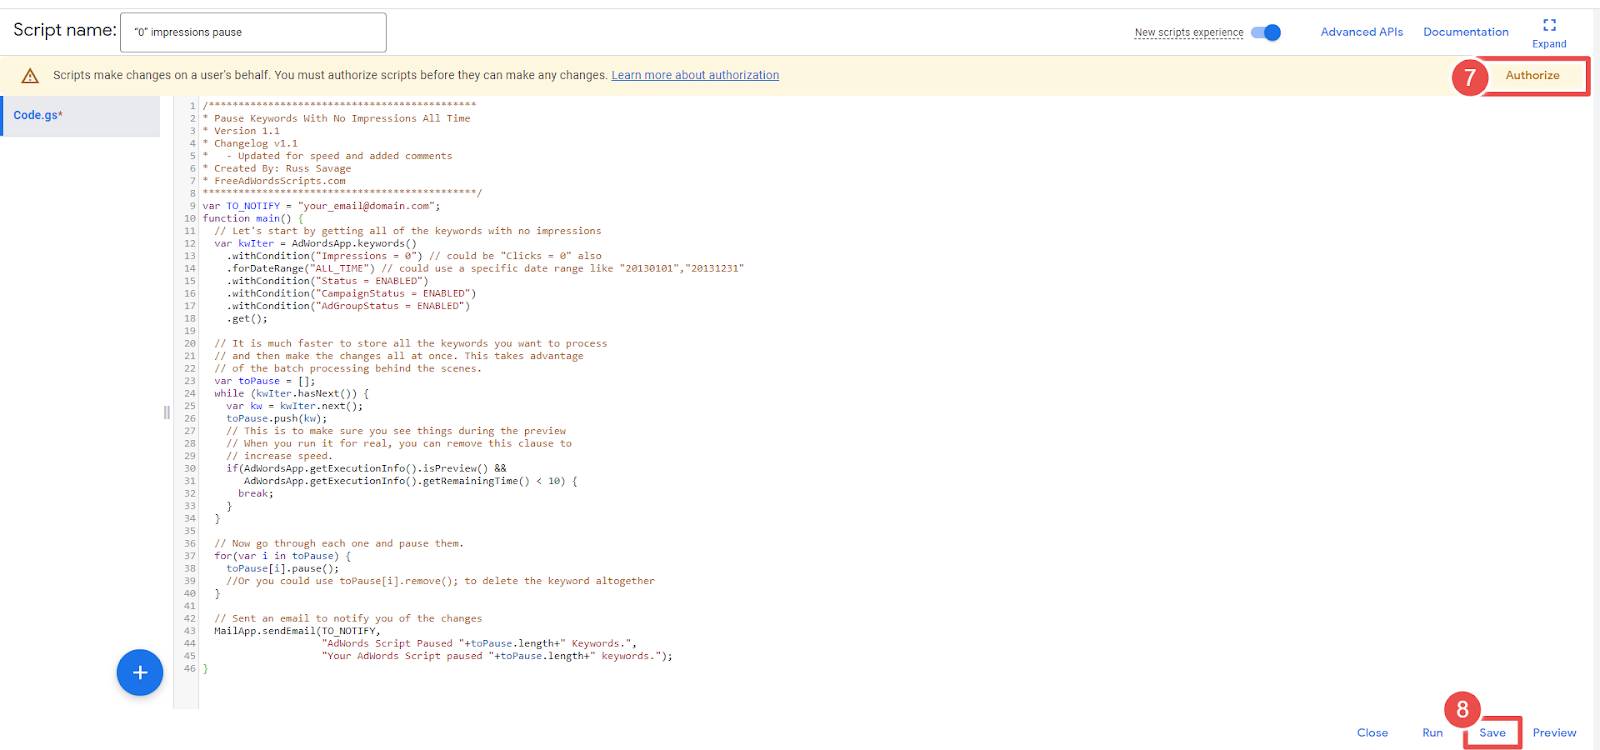Close the script editor
The width and height of the screenshot is (1600, 750).
[x=1372, y=733]
